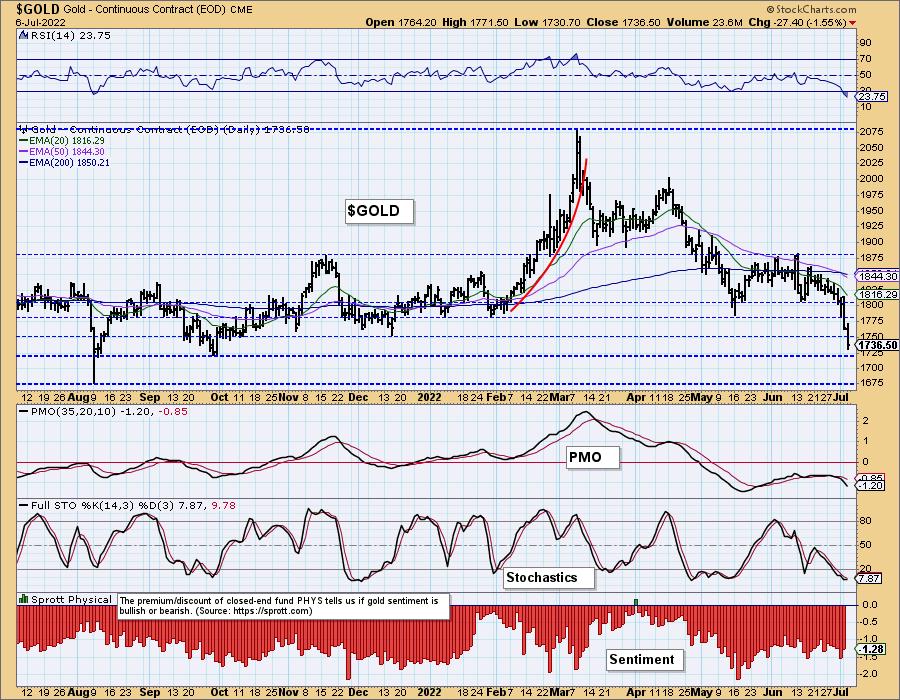The height and width of the screenshot is (700, 900).
Task: Click the EMA(20) 1816.29 legend text
Action: [67, 141]
